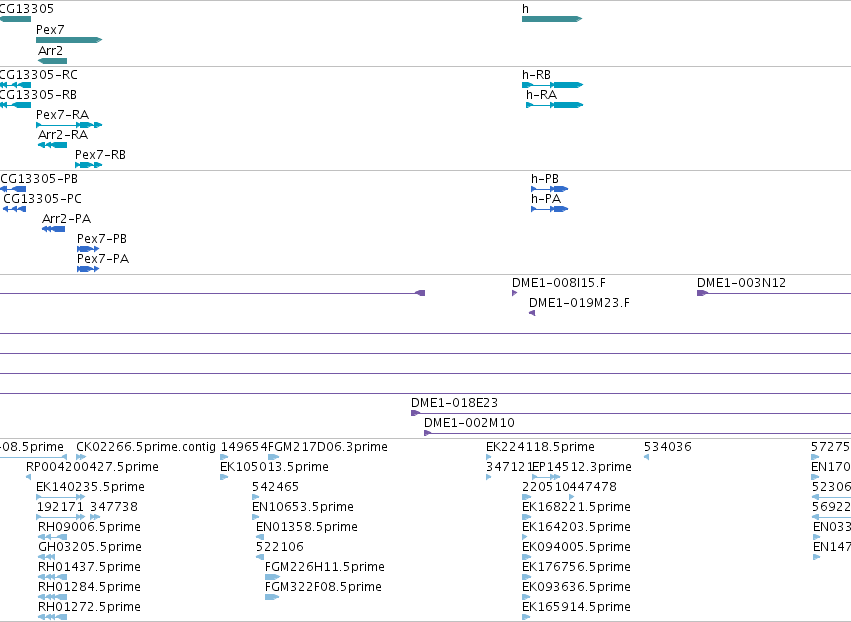Open the Pex7-RB transcript label
This screenshot has width=851, height=622.
[100, 155]
